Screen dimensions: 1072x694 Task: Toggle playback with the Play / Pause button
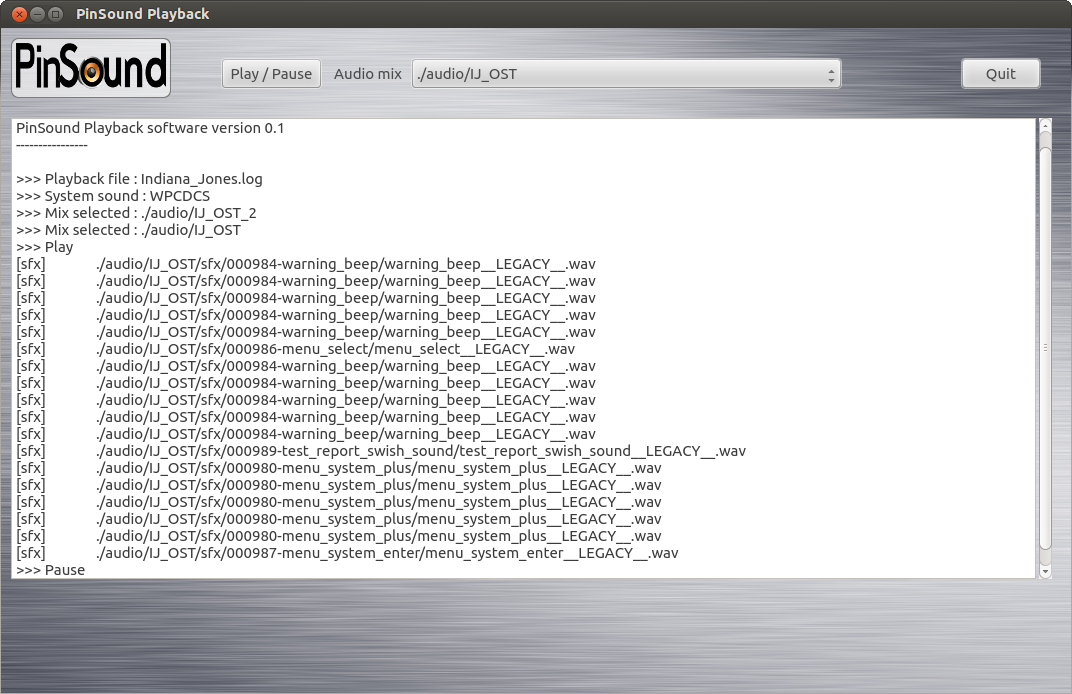tap(271, 74)
